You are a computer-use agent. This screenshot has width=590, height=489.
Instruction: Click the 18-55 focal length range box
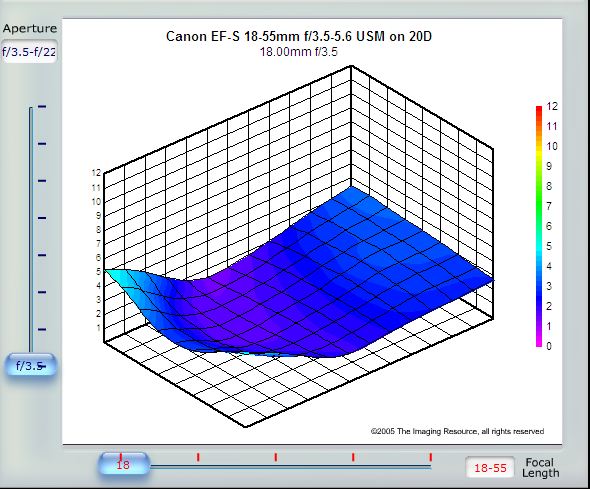[x=490, y=468]
